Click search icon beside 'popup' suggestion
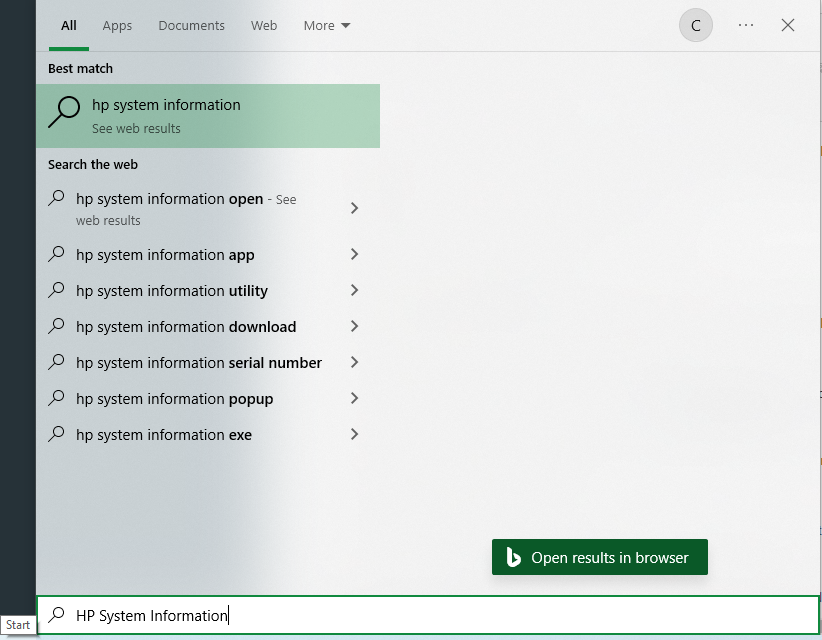Screen dimensions: 822x640 (56, 398)
